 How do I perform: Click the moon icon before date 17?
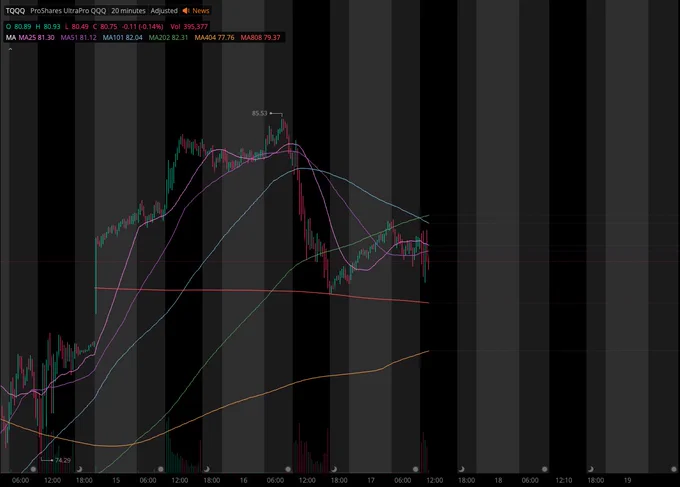click(x=334, y=469)
